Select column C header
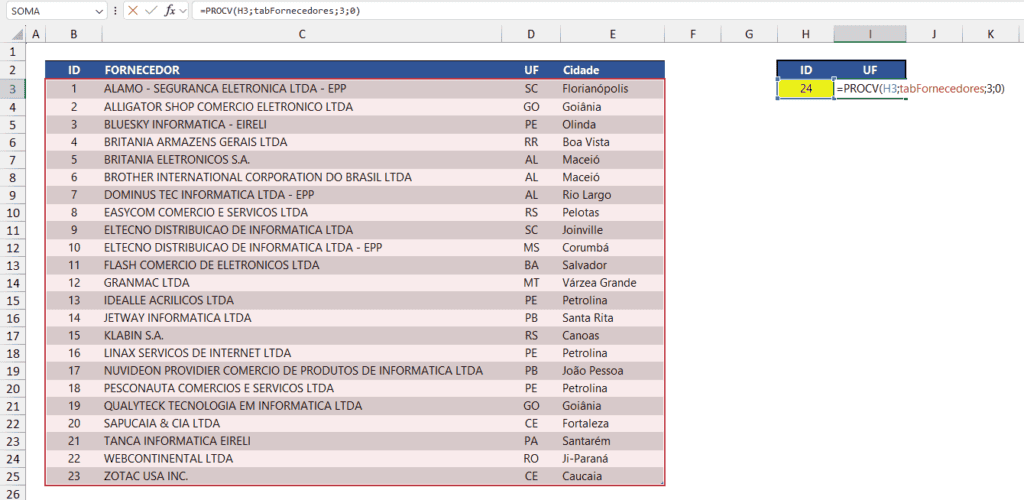The width and height of the screenshot is (1024, 500). click(302, 35)
